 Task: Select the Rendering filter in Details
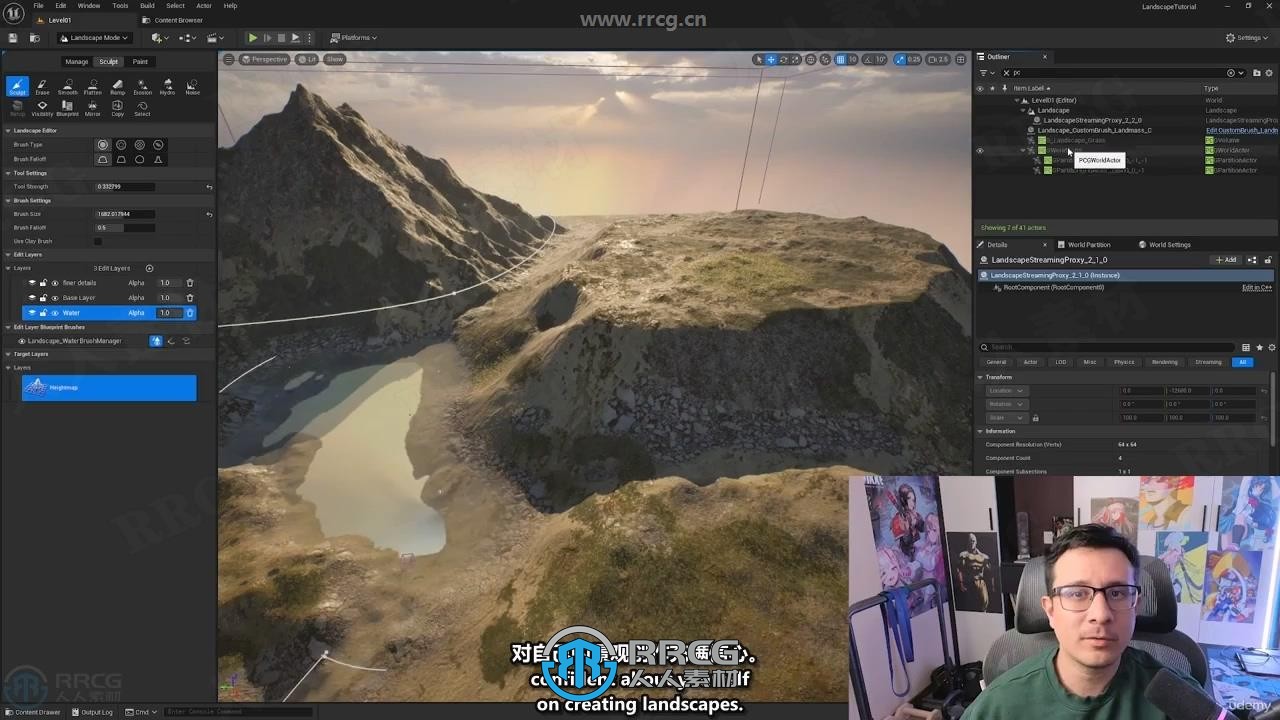click(1164, 362)
